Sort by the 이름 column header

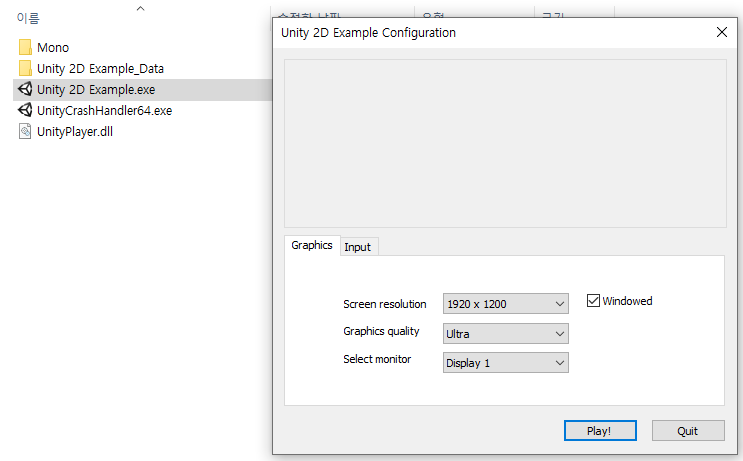28,18
